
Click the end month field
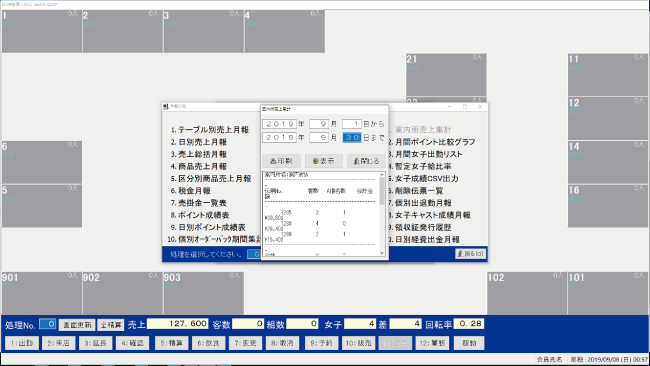319,138
